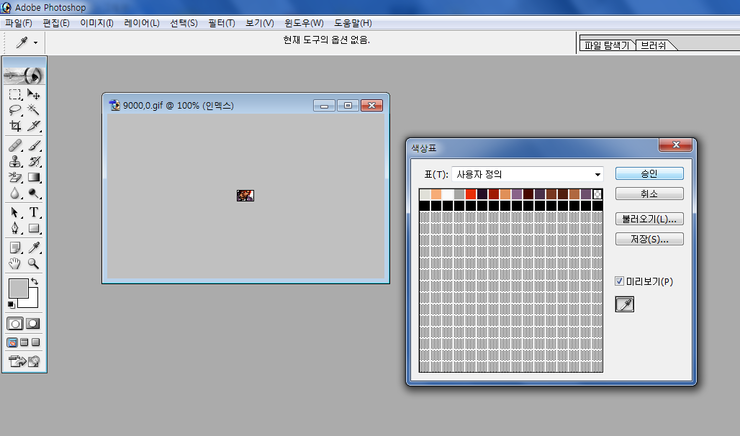Click the 승인 confirm button

[649, 174]
